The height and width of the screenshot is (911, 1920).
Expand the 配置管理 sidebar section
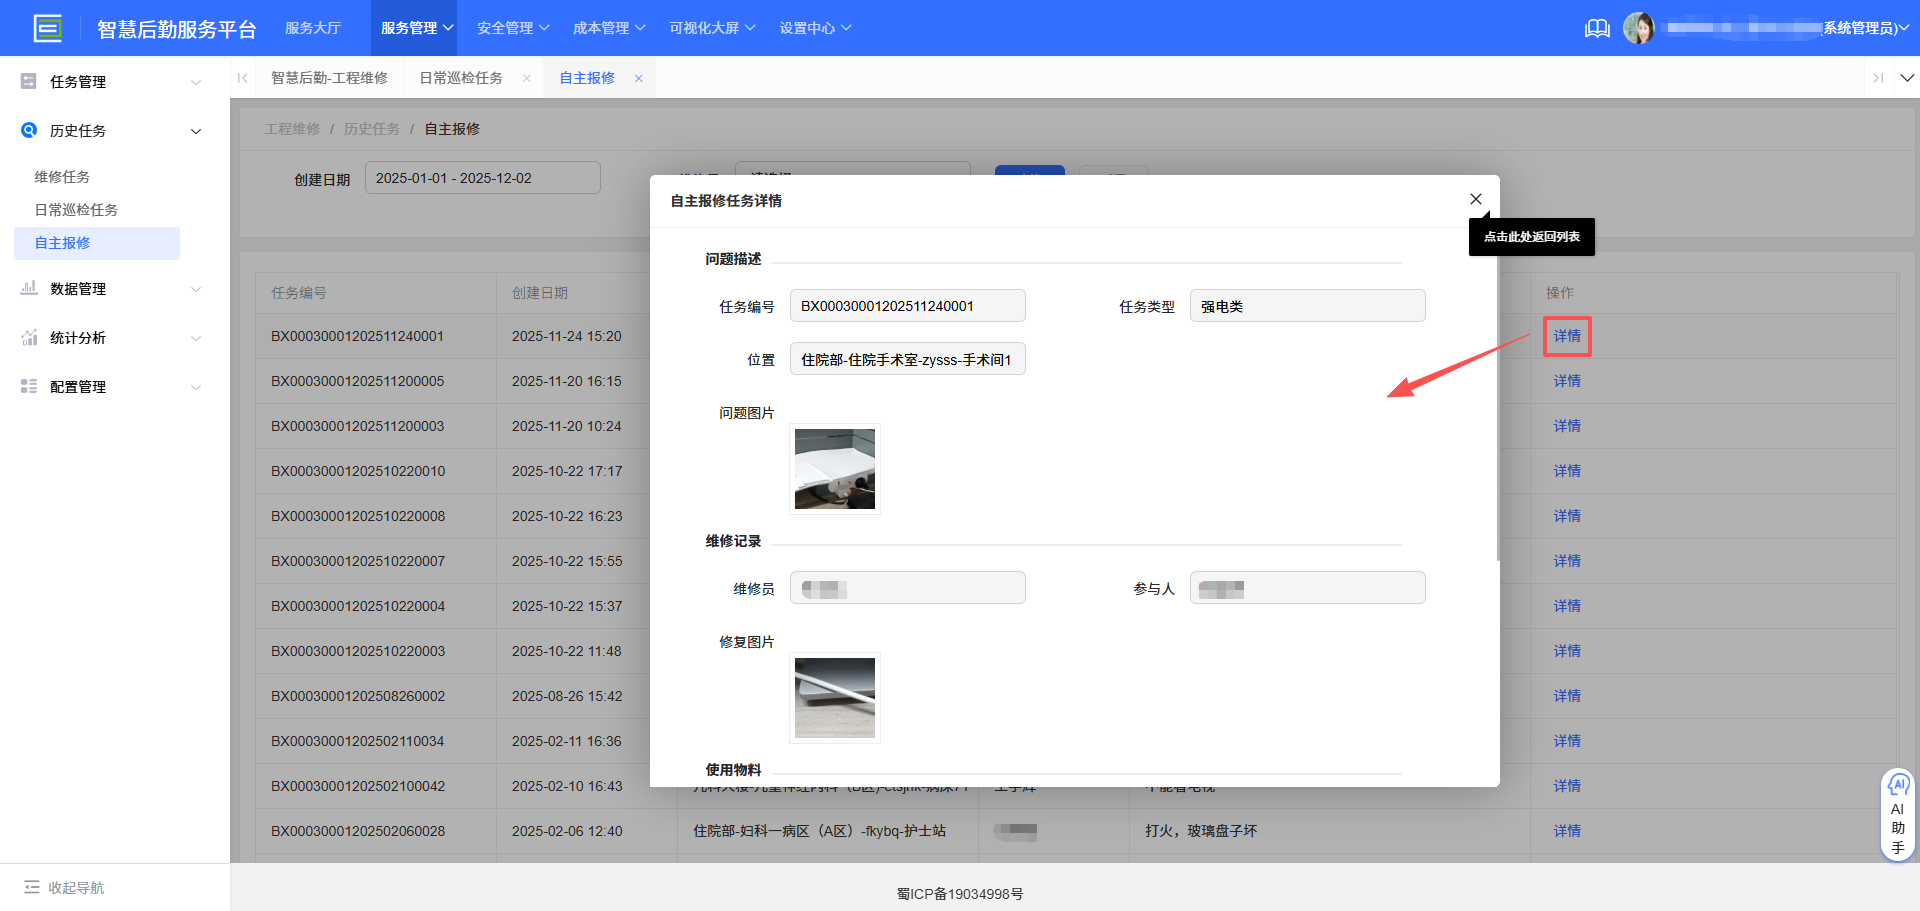point(196,386)
